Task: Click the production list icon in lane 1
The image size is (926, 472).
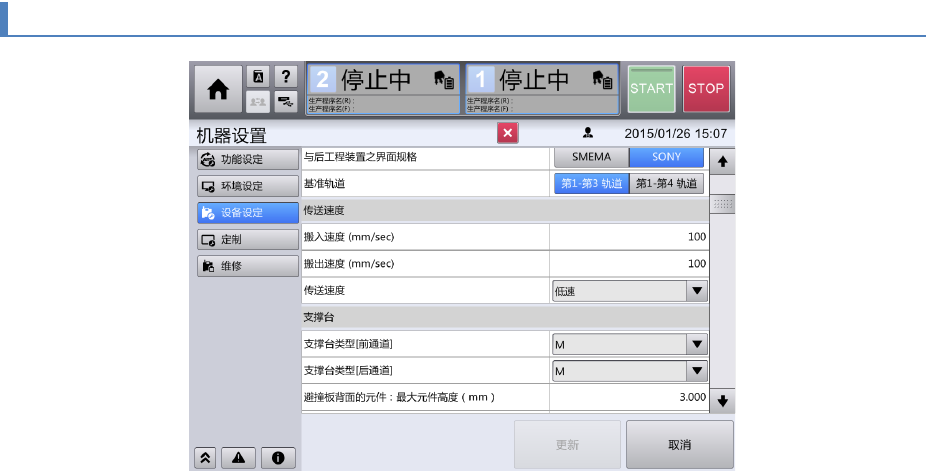Action: point(602,79)
